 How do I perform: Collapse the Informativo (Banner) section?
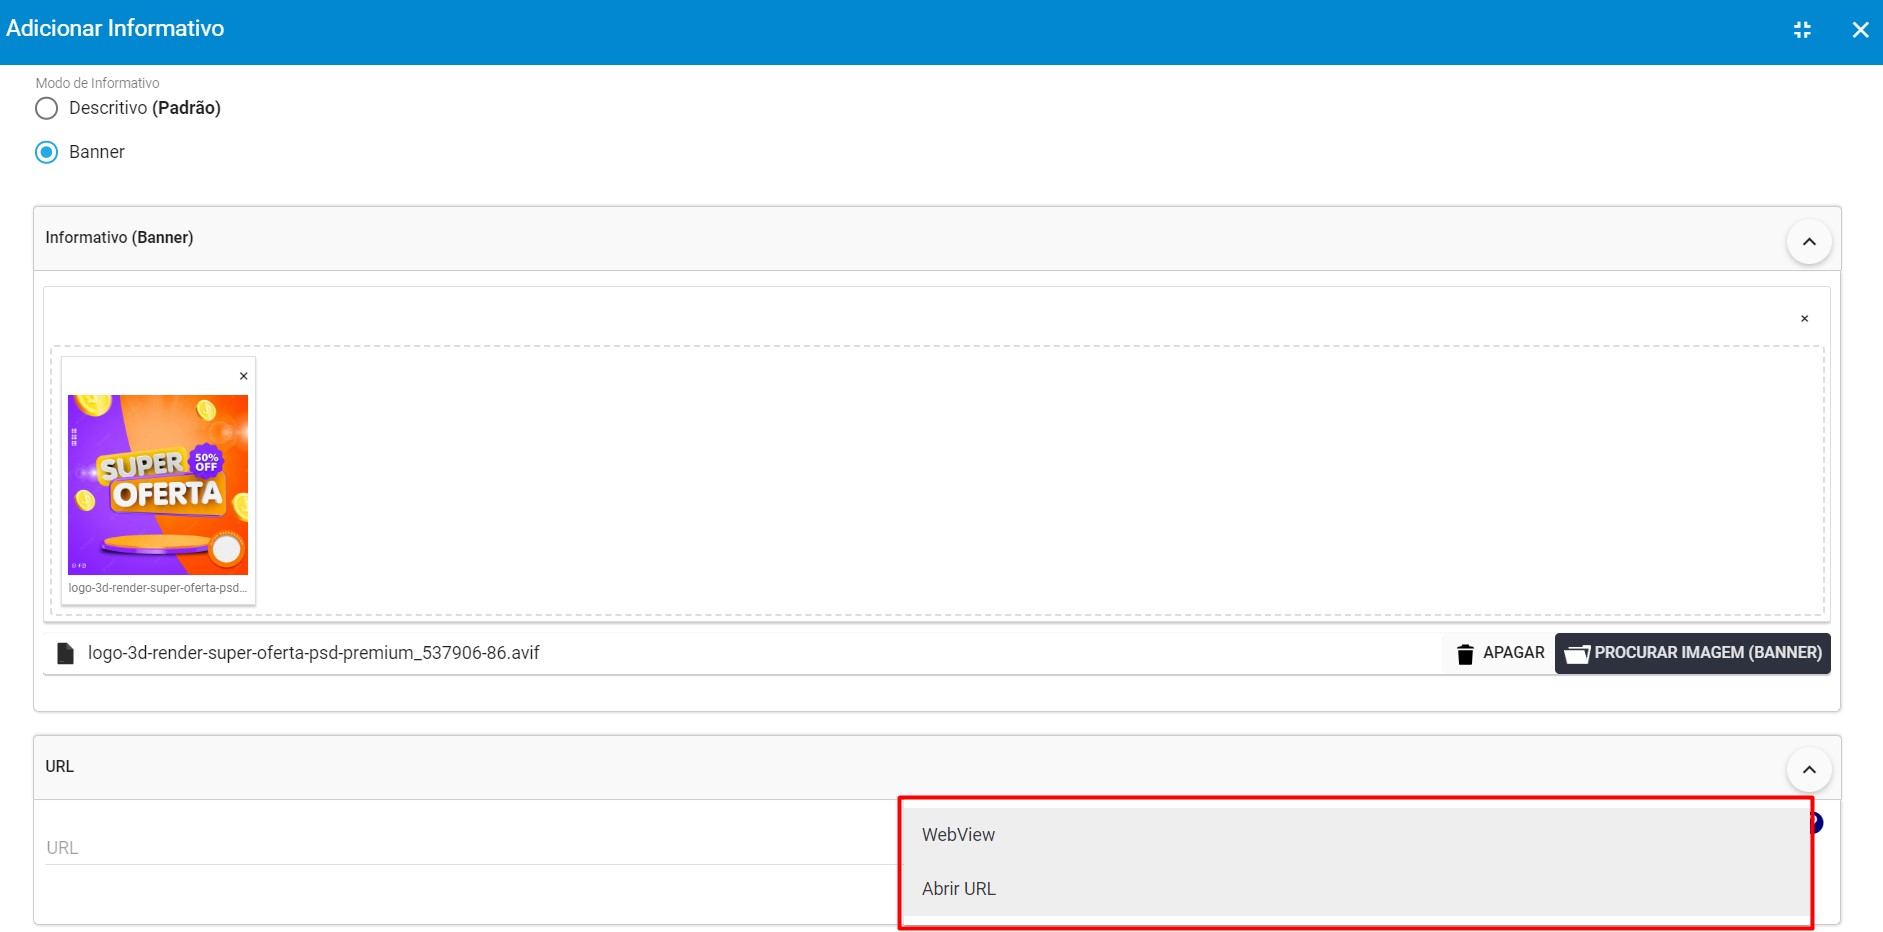pos(1809,242)
